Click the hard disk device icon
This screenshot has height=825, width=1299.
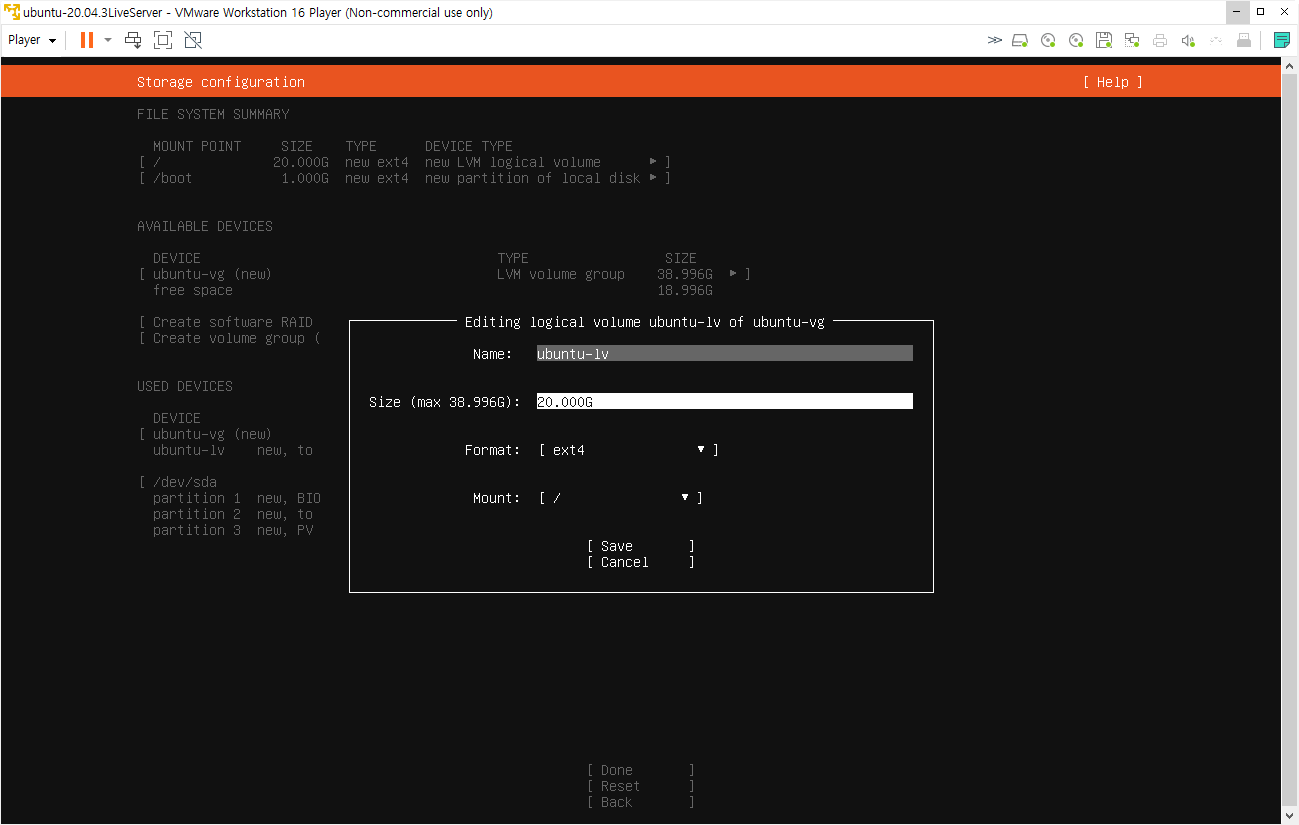pos(1020,40)
